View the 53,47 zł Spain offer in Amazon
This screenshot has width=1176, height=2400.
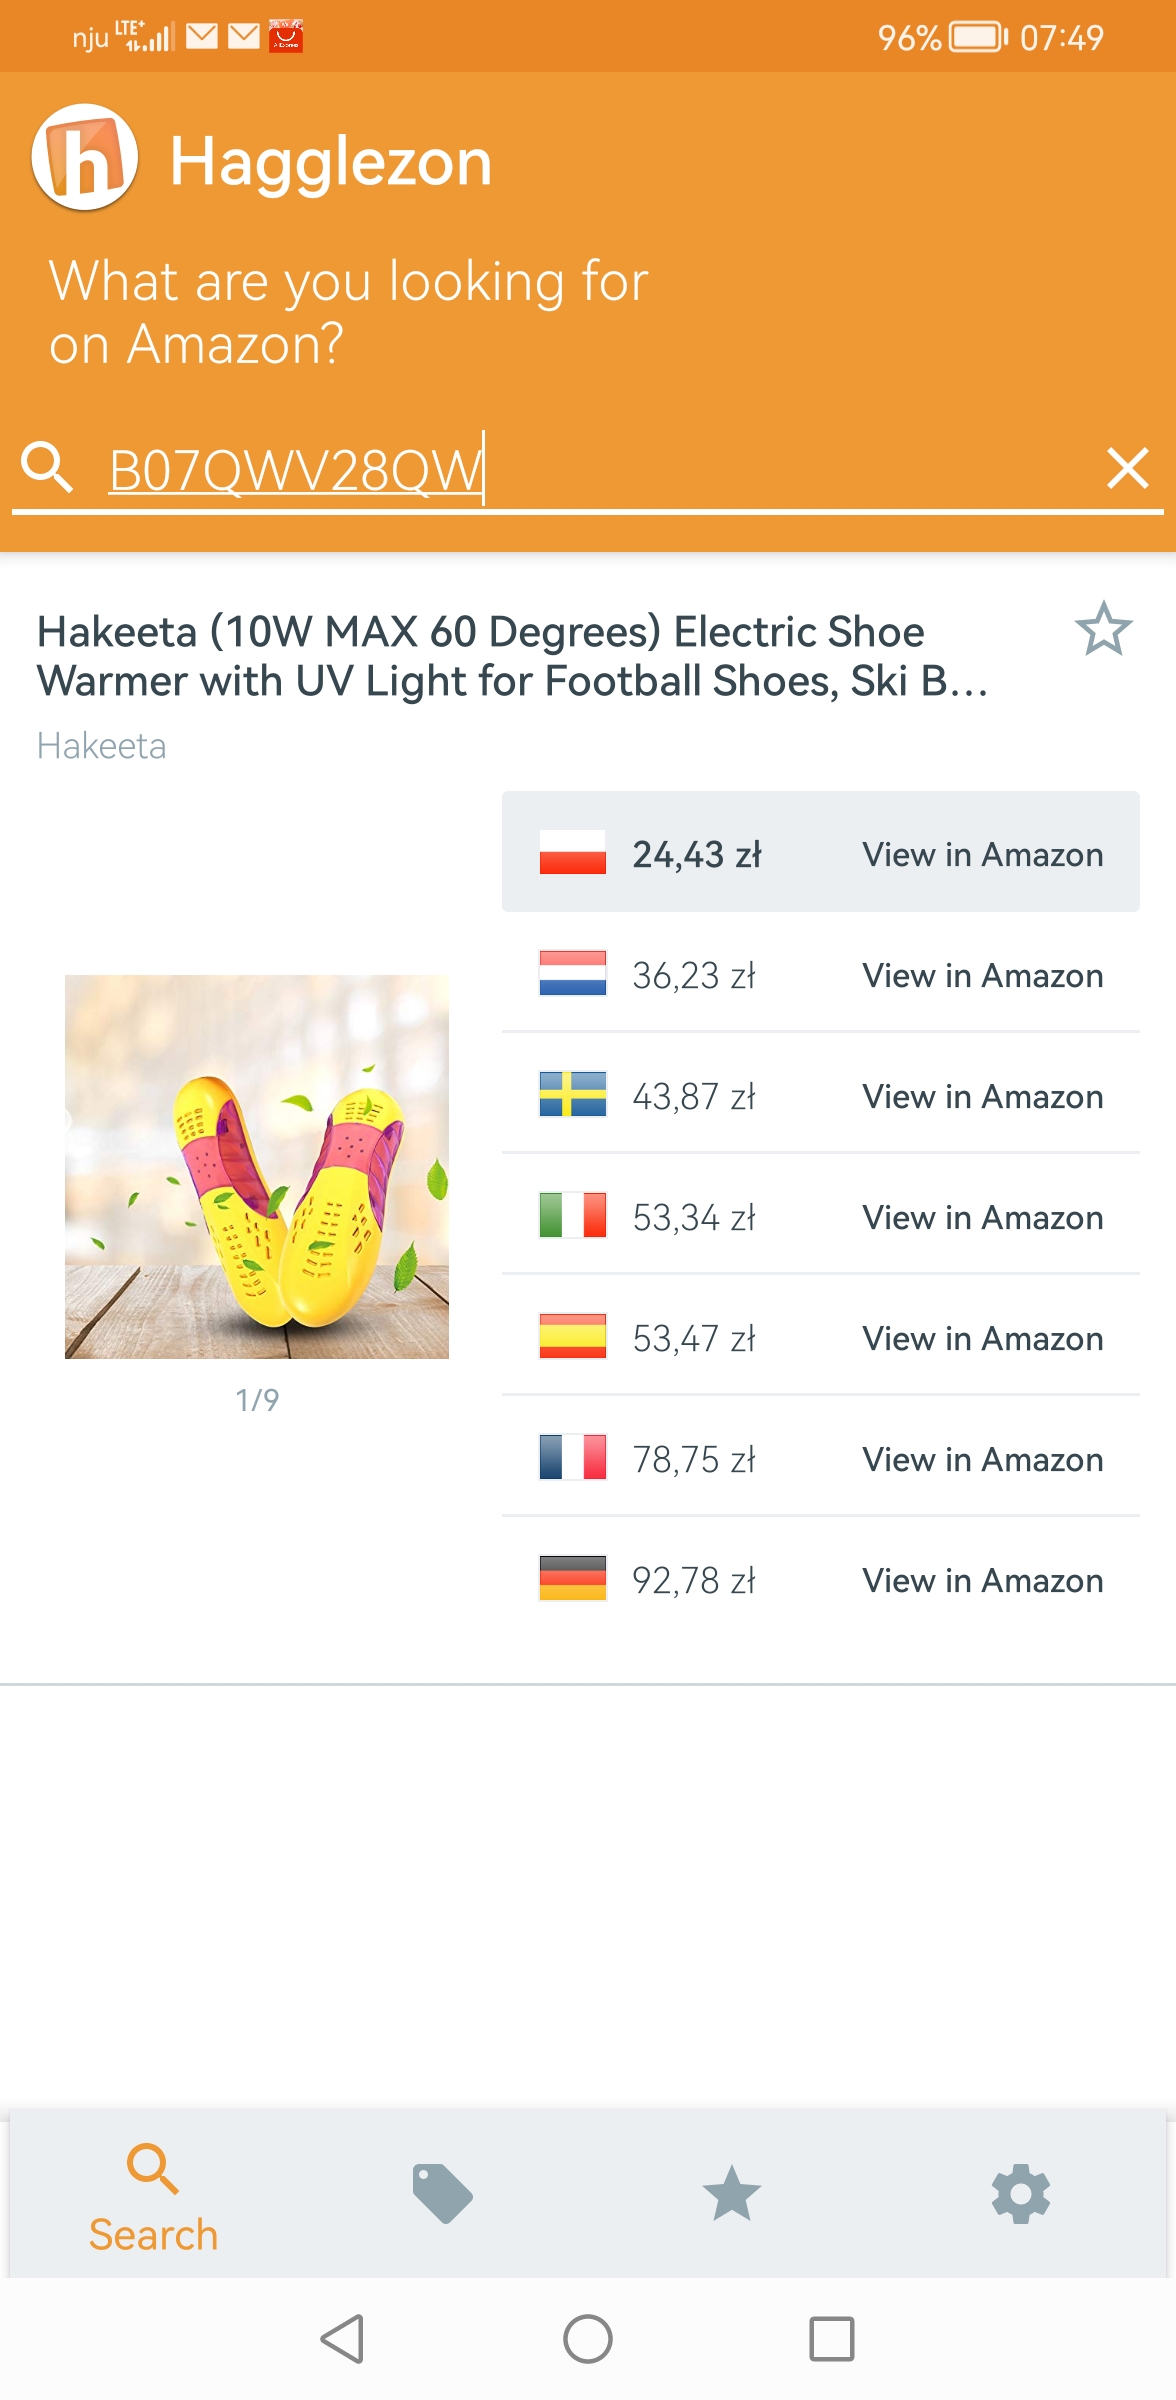[982, 1339]
